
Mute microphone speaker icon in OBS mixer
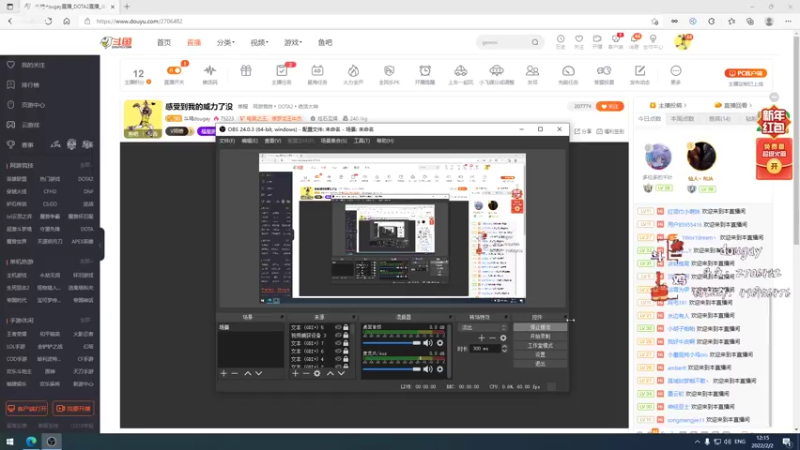pos(428,369)
